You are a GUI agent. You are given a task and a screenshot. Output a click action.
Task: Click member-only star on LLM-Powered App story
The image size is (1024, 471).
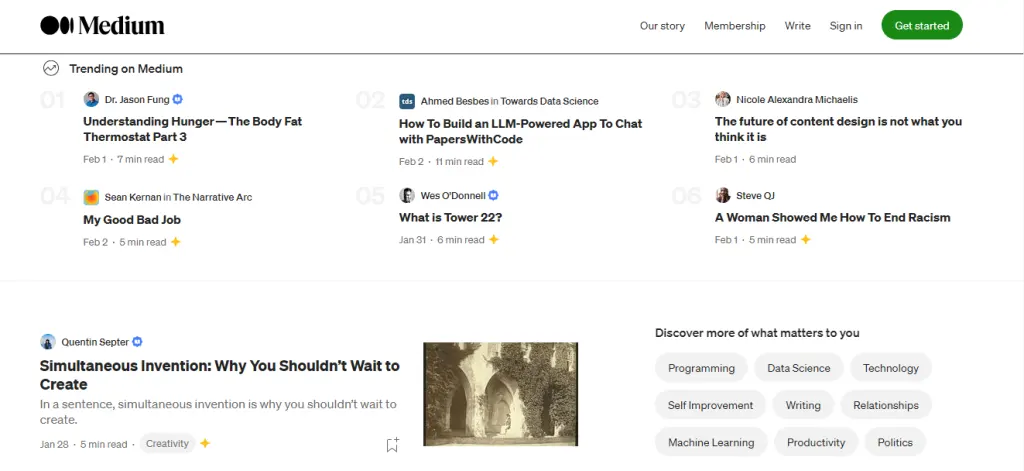(x=493, y=161)
